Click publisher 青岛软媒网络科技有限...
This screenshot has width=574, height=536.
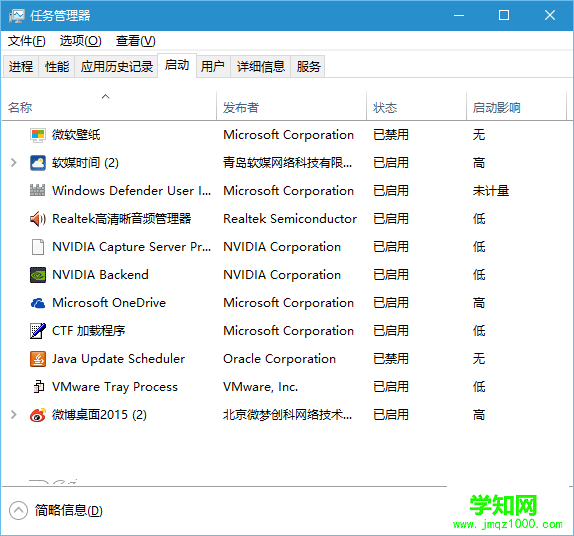tap(287, 163)
